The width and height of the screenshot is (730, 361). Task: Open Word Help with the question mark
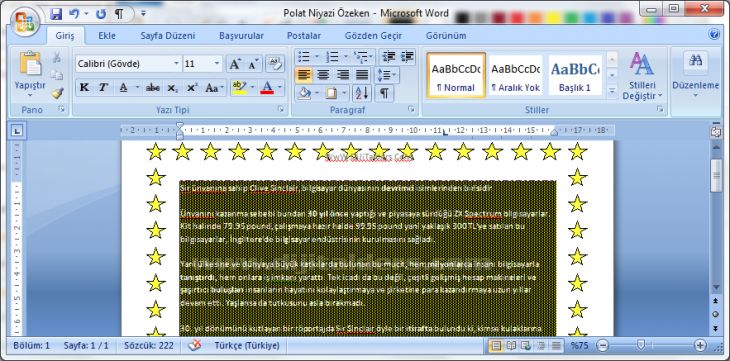click(x=714, y=34)
